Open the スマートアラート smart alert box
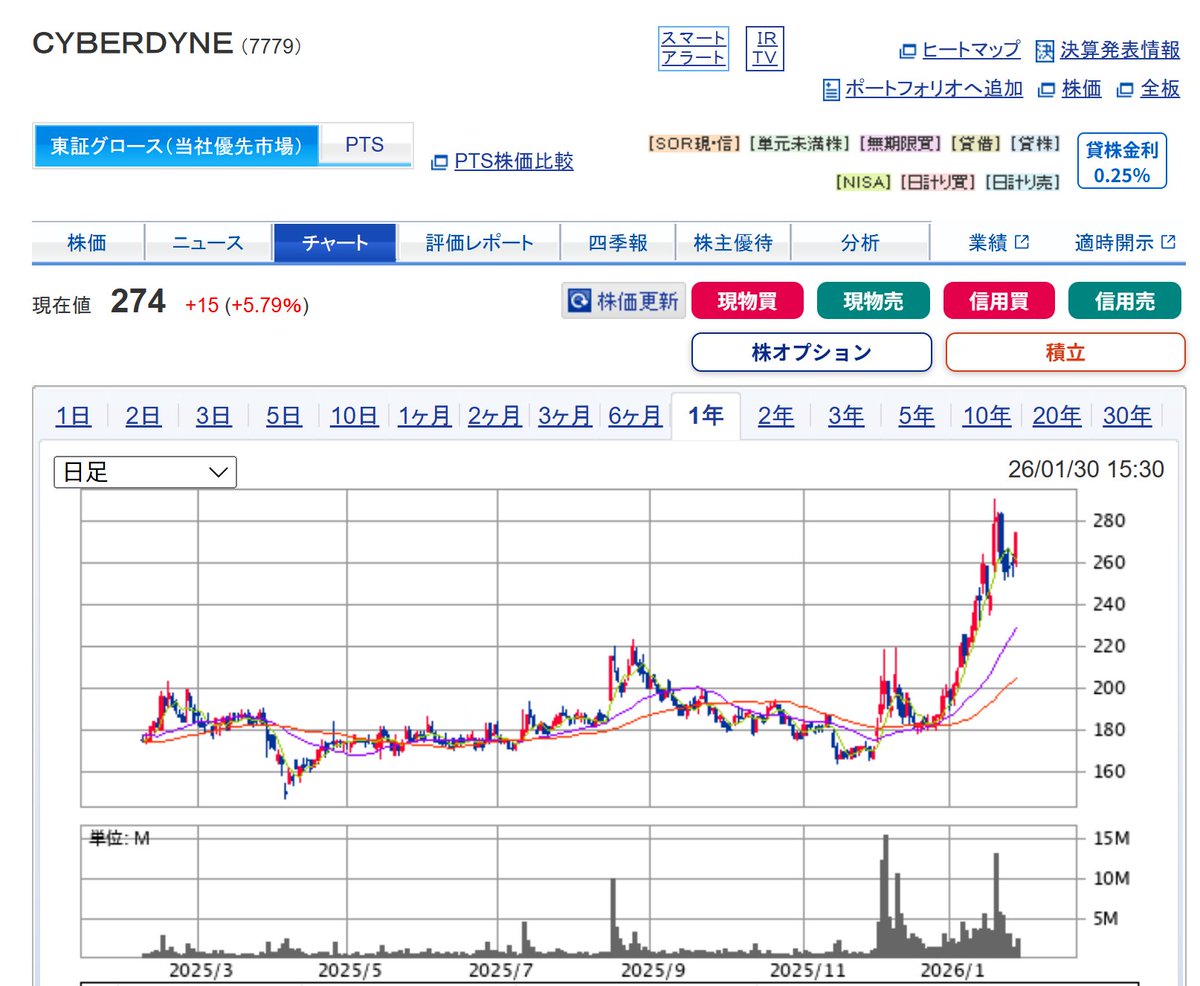This screenshot has width=1200, height=986. (693, 48)
